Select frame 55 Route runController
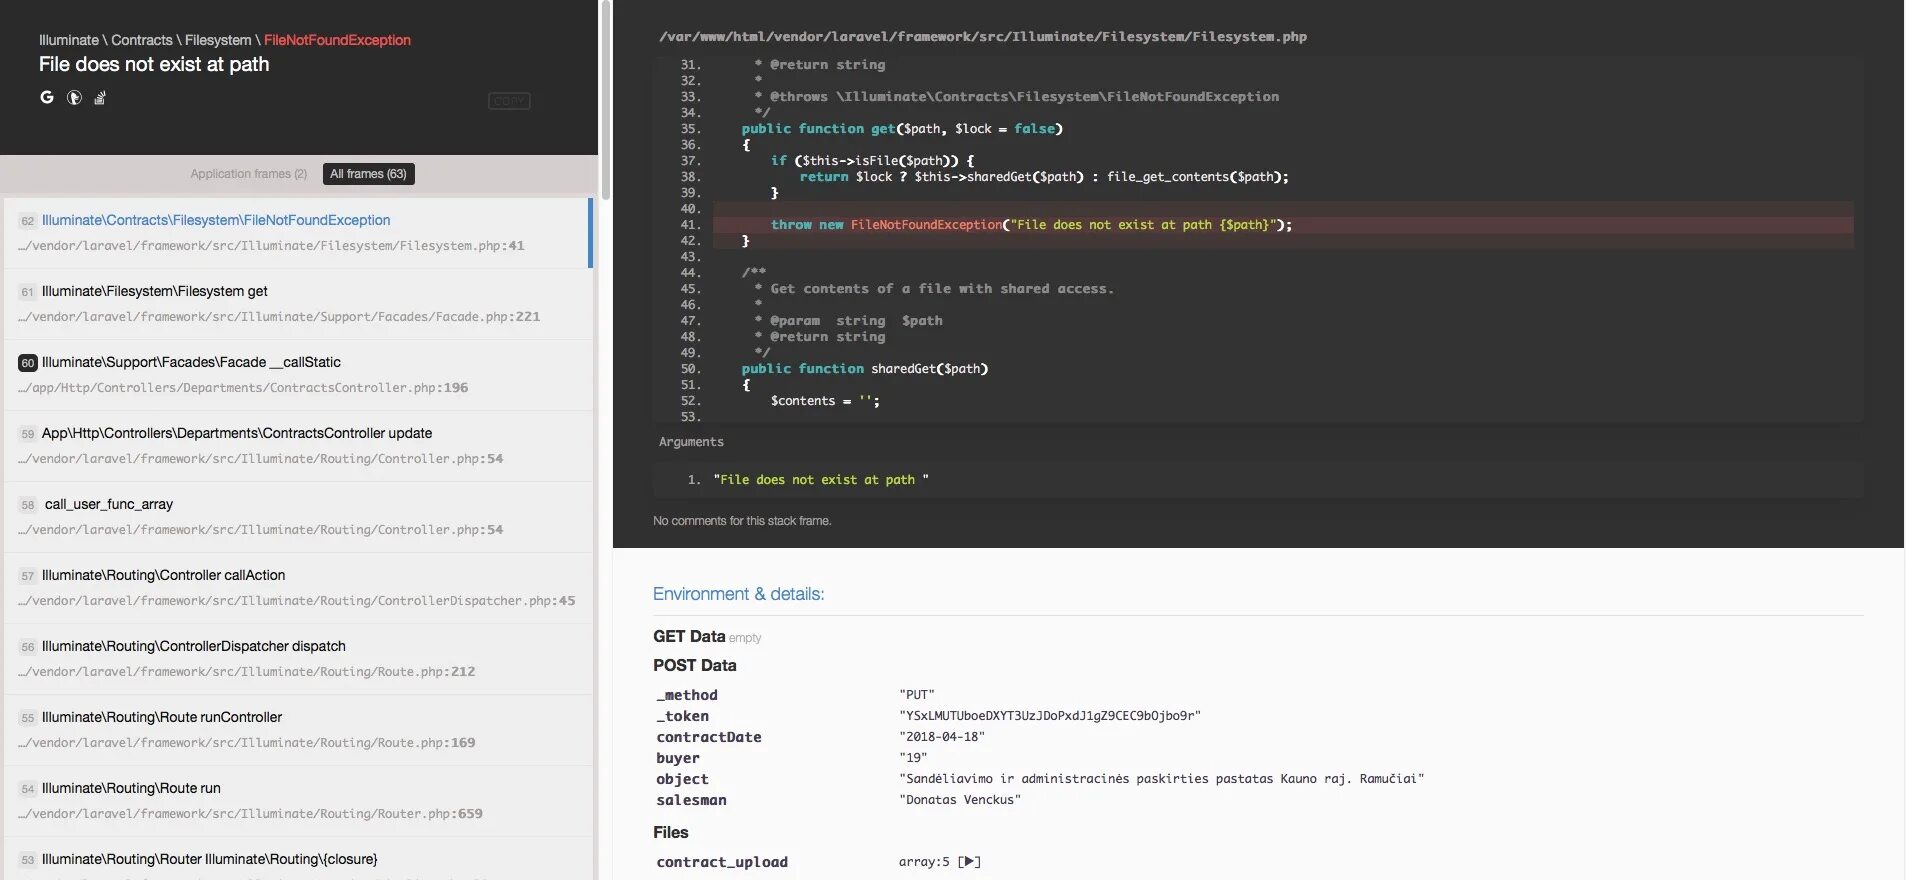Image resolution: width=1906 pixels, height=880 pixels. click(x=297, y=730)
